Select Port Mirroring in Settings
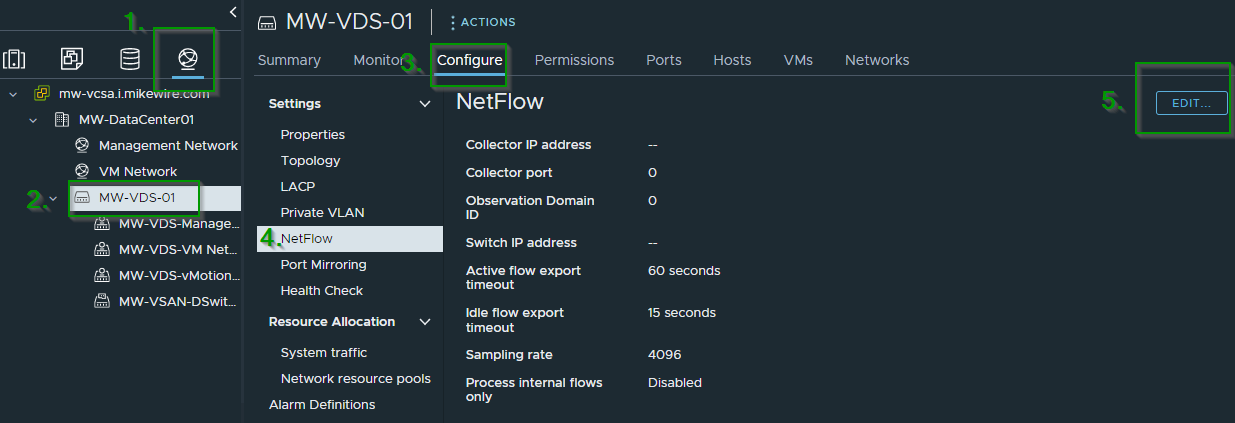 pos(323,265)
